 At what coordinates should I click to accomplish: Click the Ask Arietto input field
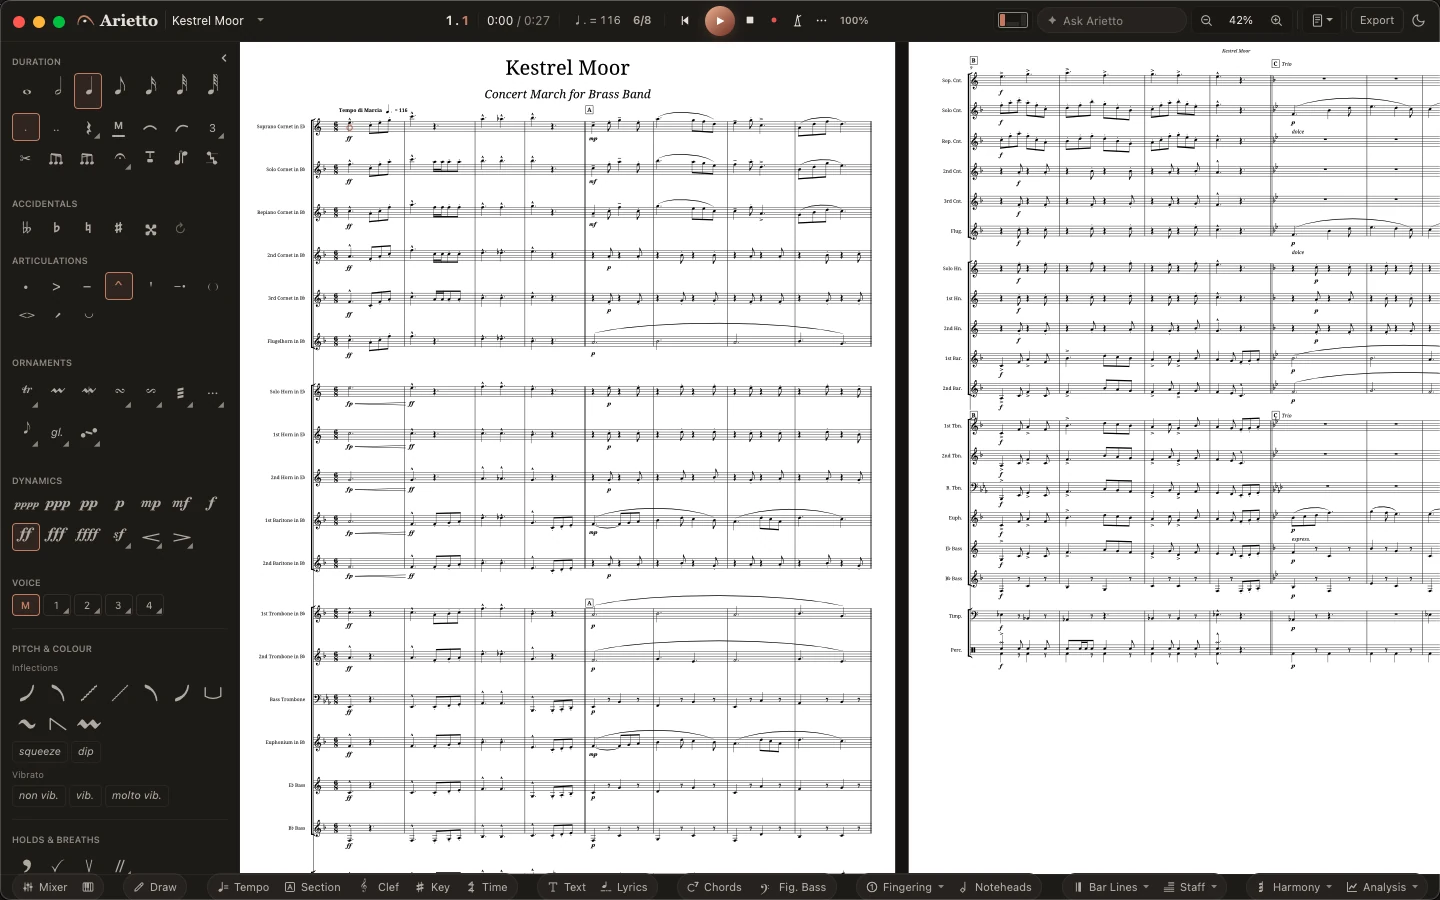pyautogui.click(x=1112, y=20)
